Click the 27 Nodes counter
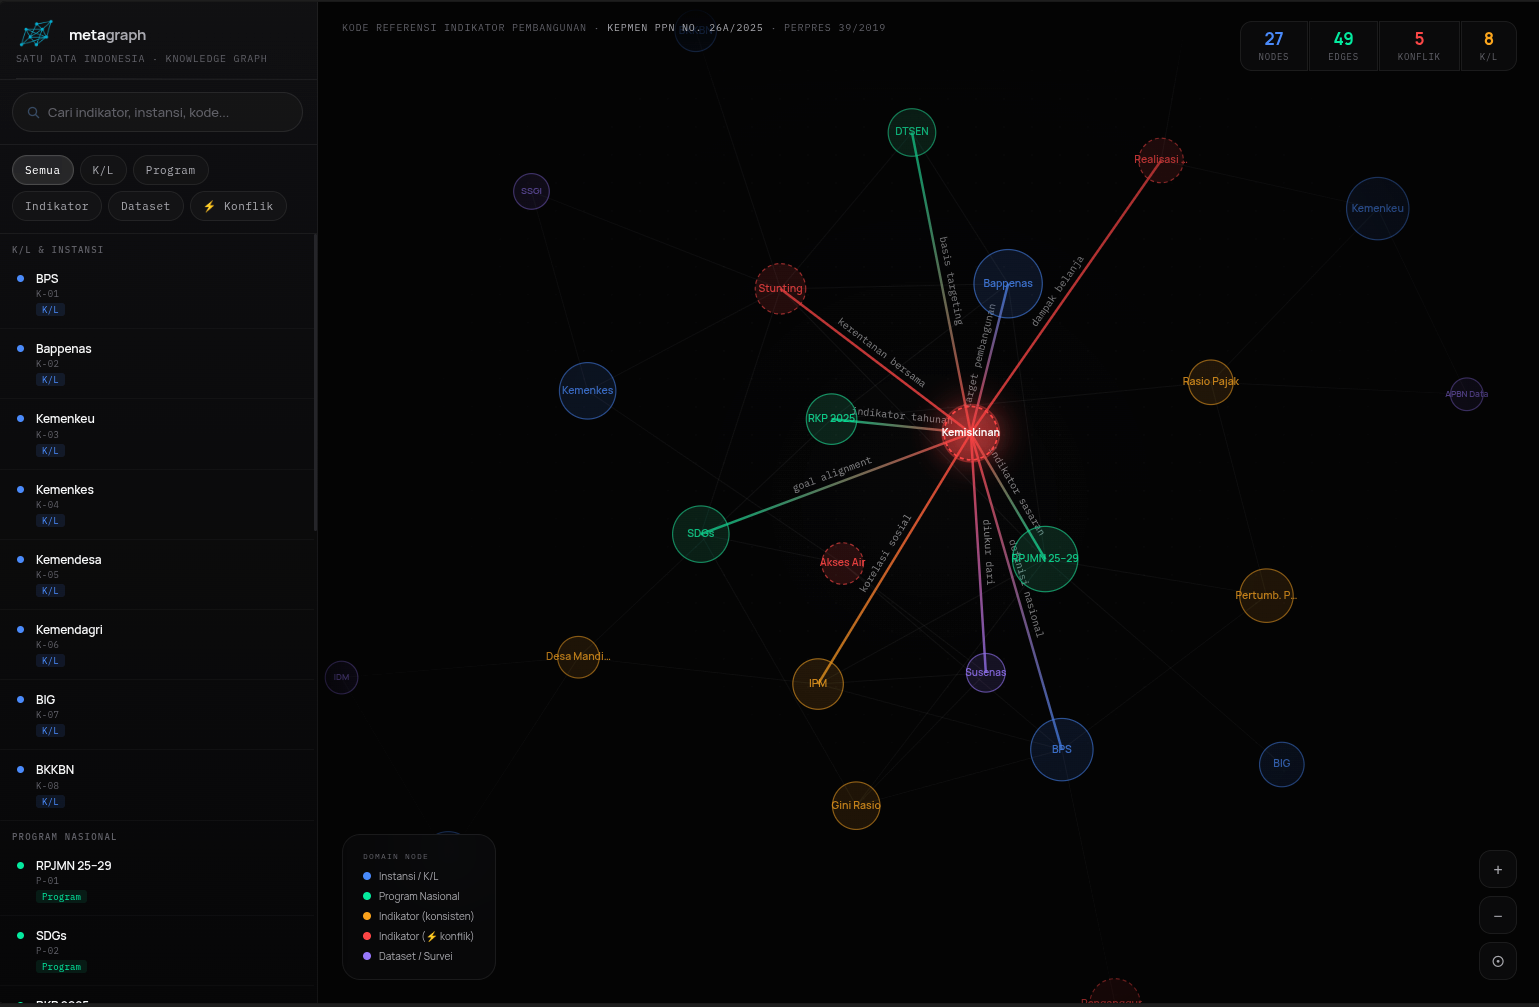This screenshot has width=1539, height=1007. (x=1274, y=46)
